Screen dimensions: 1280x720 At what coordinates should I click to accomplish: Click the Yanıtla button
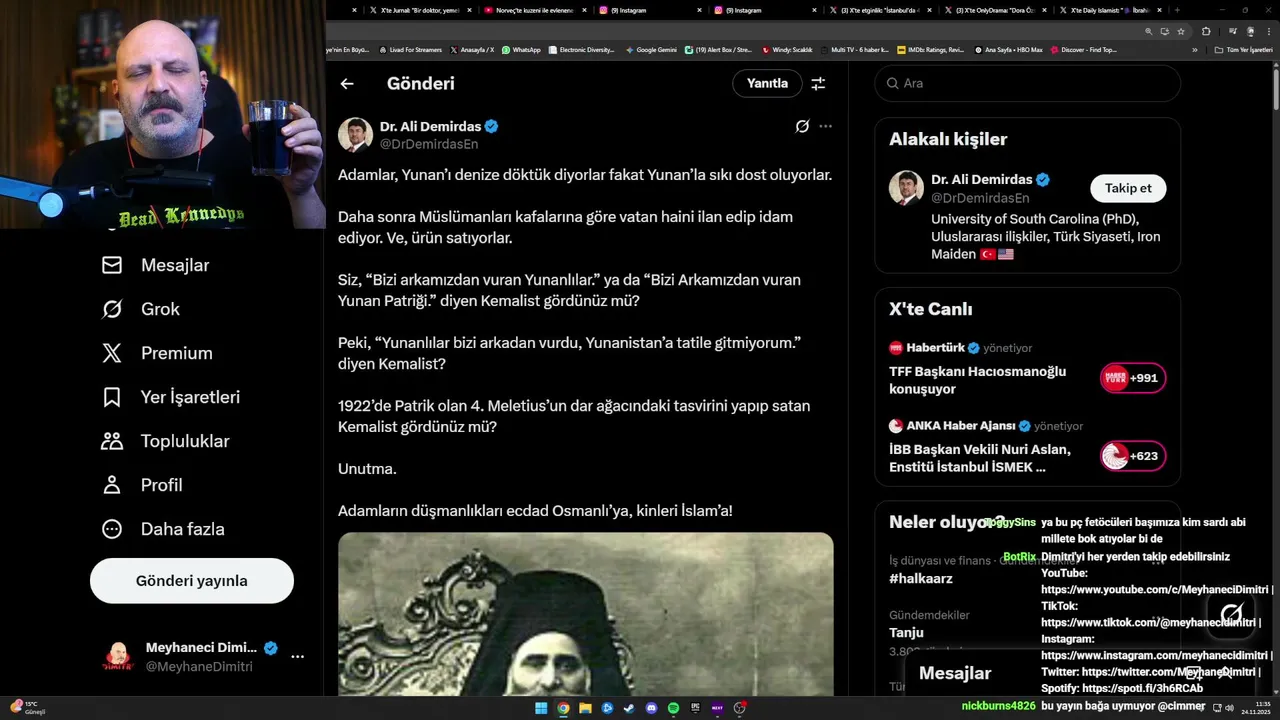click(x=767, y=84)
